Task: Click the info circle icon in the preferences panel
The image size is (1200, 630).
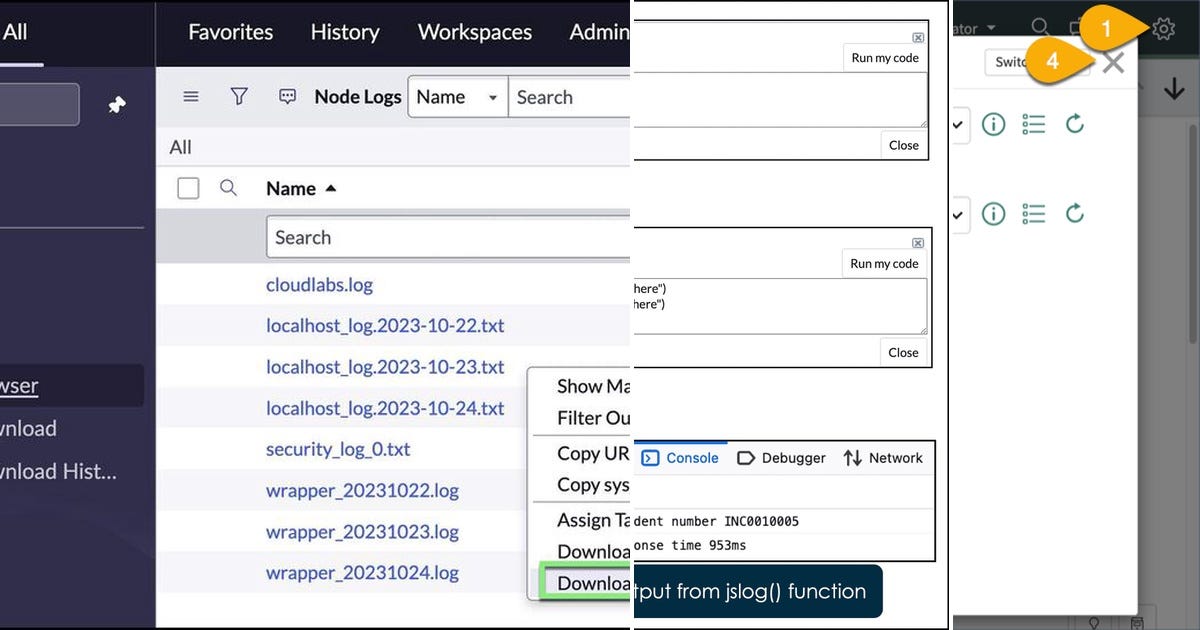Action: pyautogui.click(x=992, y=124)
